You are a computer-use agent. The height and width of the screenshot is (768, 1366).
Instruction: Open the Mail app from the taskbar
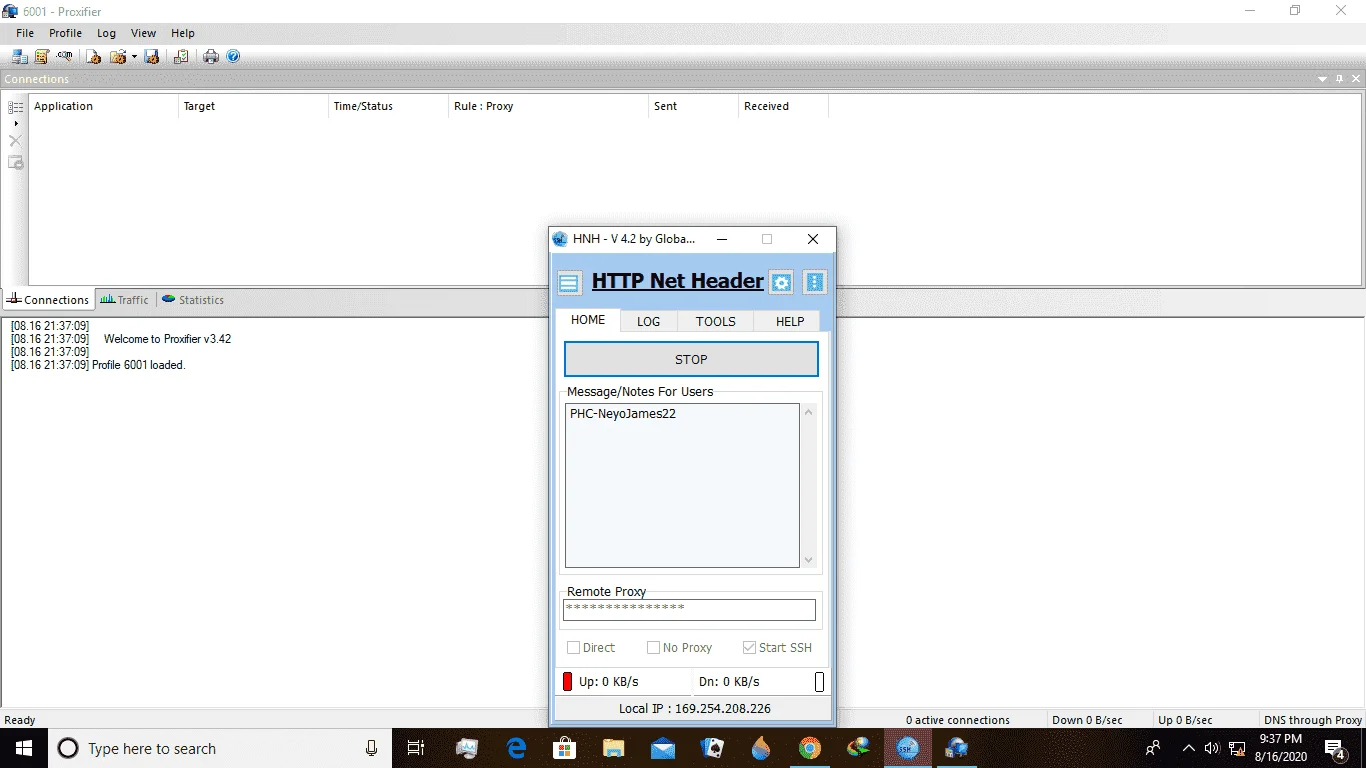662,748
